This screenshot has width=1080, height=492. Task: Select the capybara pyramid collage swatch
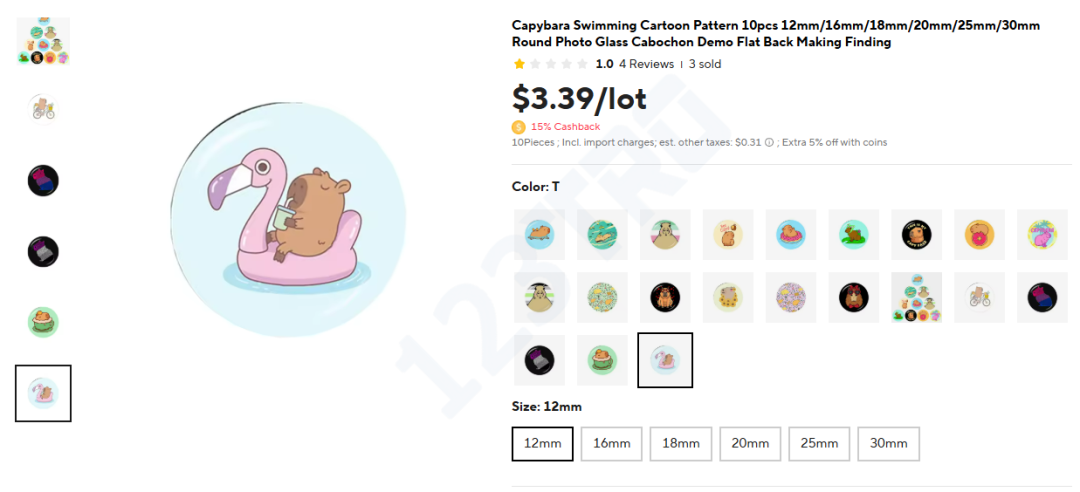(x=917, y=297)
